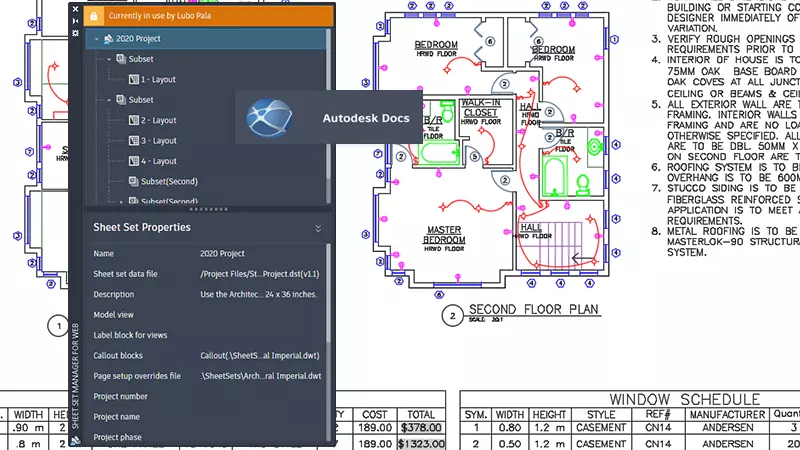Toggle auto-hide on the palette title bar

tap(76, 21)
